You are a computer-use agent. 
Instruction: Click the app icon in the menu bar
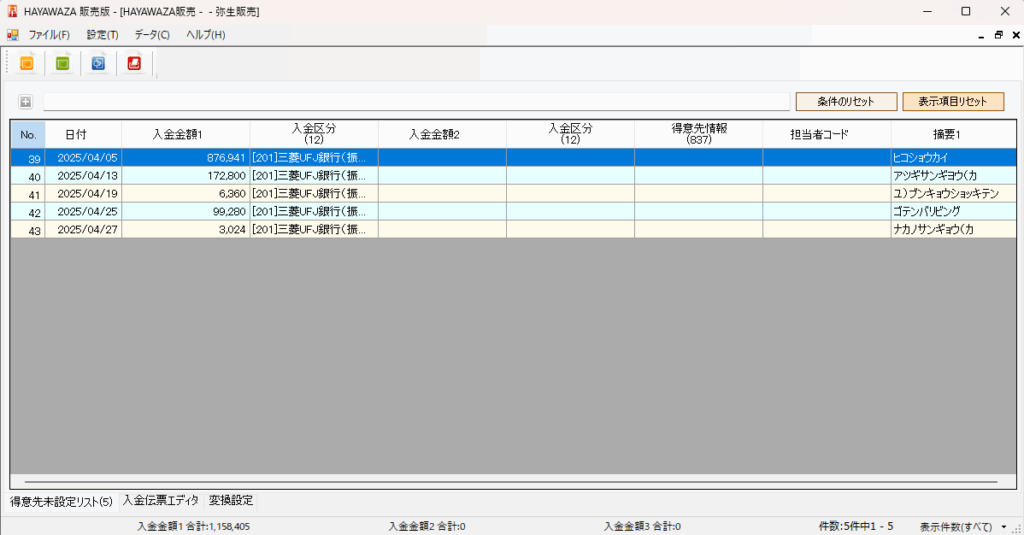[x=12, y=35]
